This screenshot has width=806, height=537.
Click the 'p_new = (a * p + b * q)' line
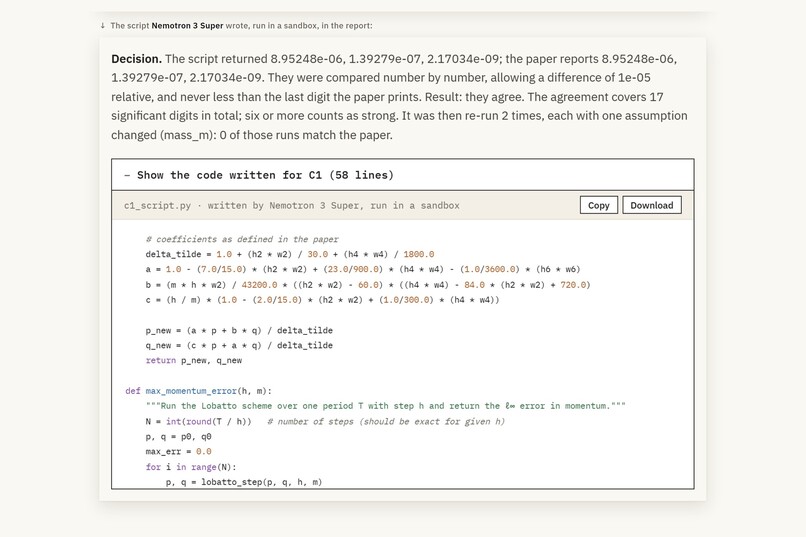point(239,330)
